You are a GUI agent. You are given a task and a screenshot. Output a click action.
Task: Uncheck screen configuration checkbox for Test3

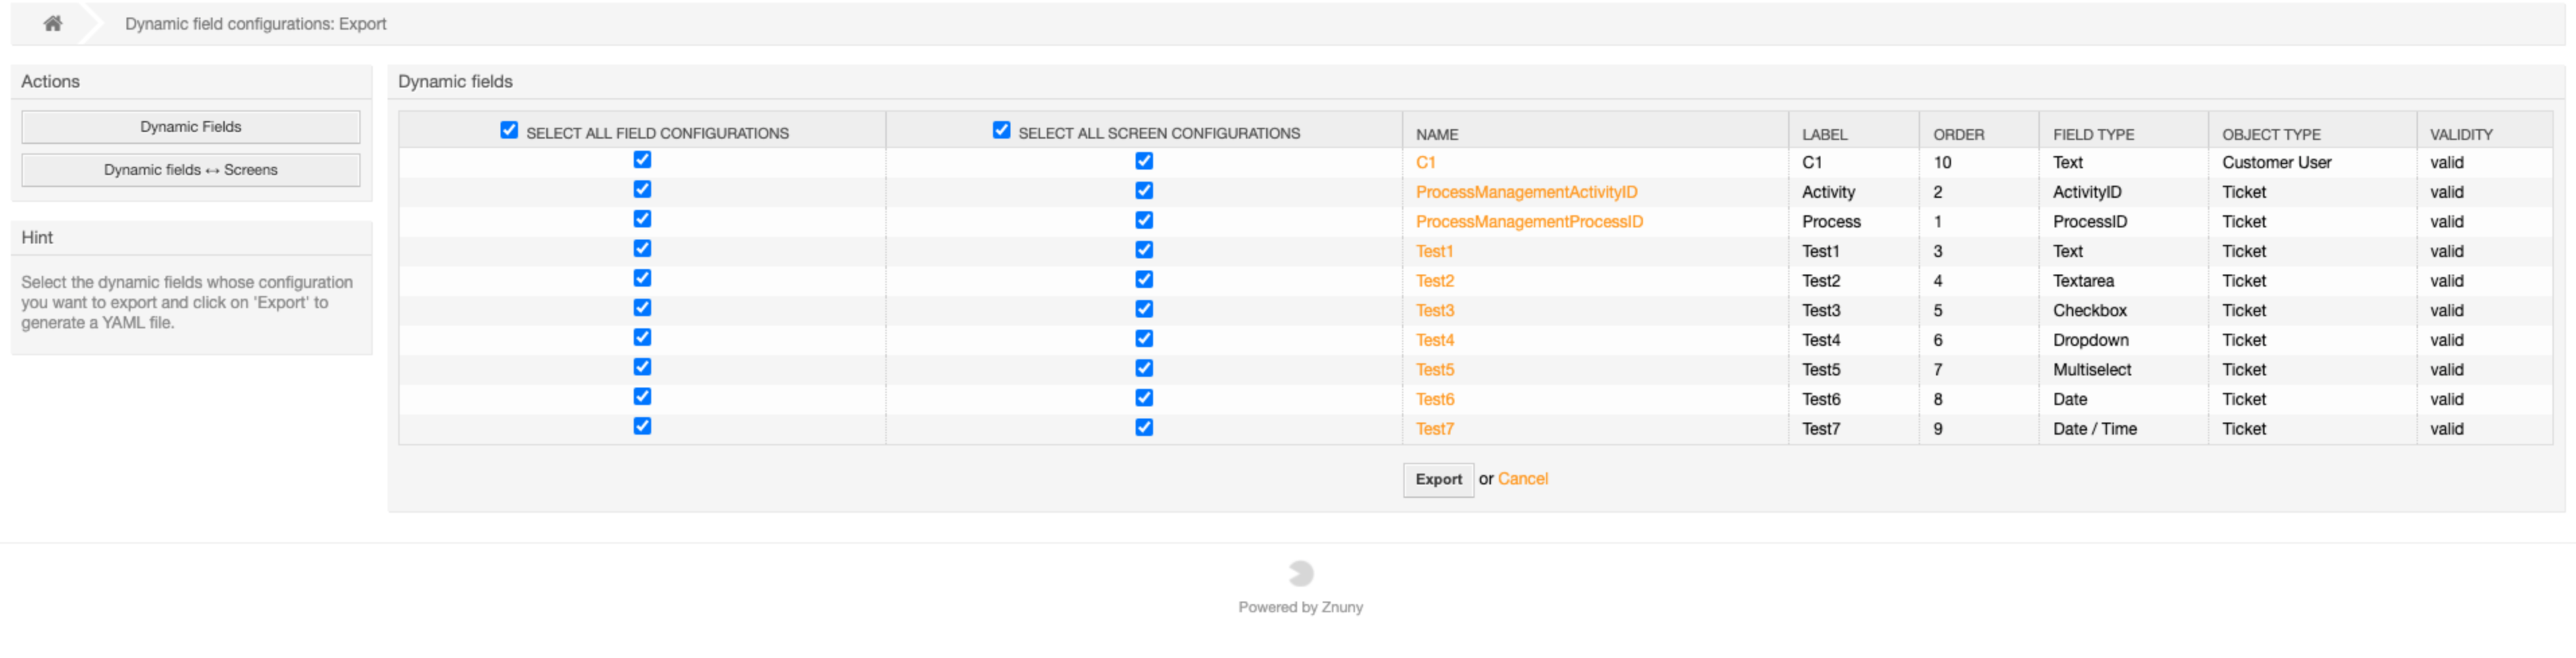pyautogui.click(x=1144, y=309)
